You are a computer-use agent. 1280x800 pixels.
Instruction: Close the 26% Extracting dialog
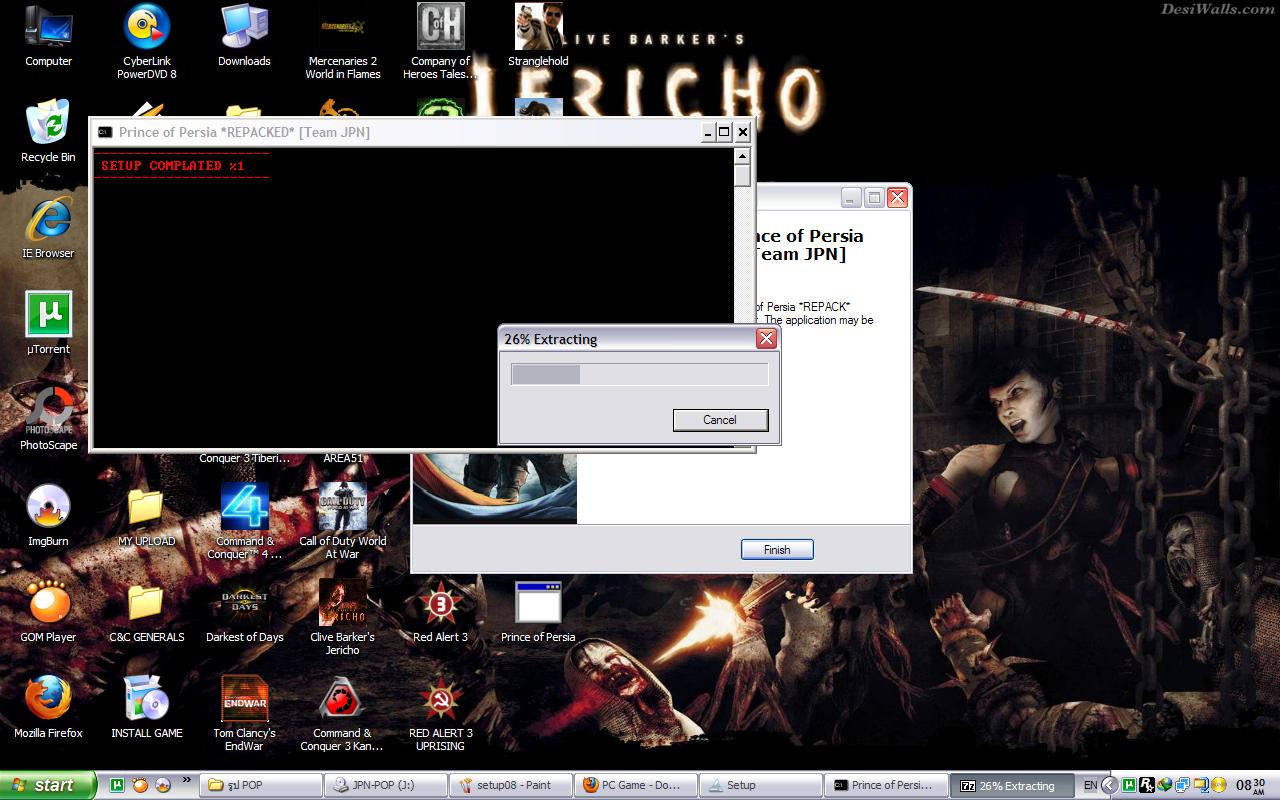point(766,339)
